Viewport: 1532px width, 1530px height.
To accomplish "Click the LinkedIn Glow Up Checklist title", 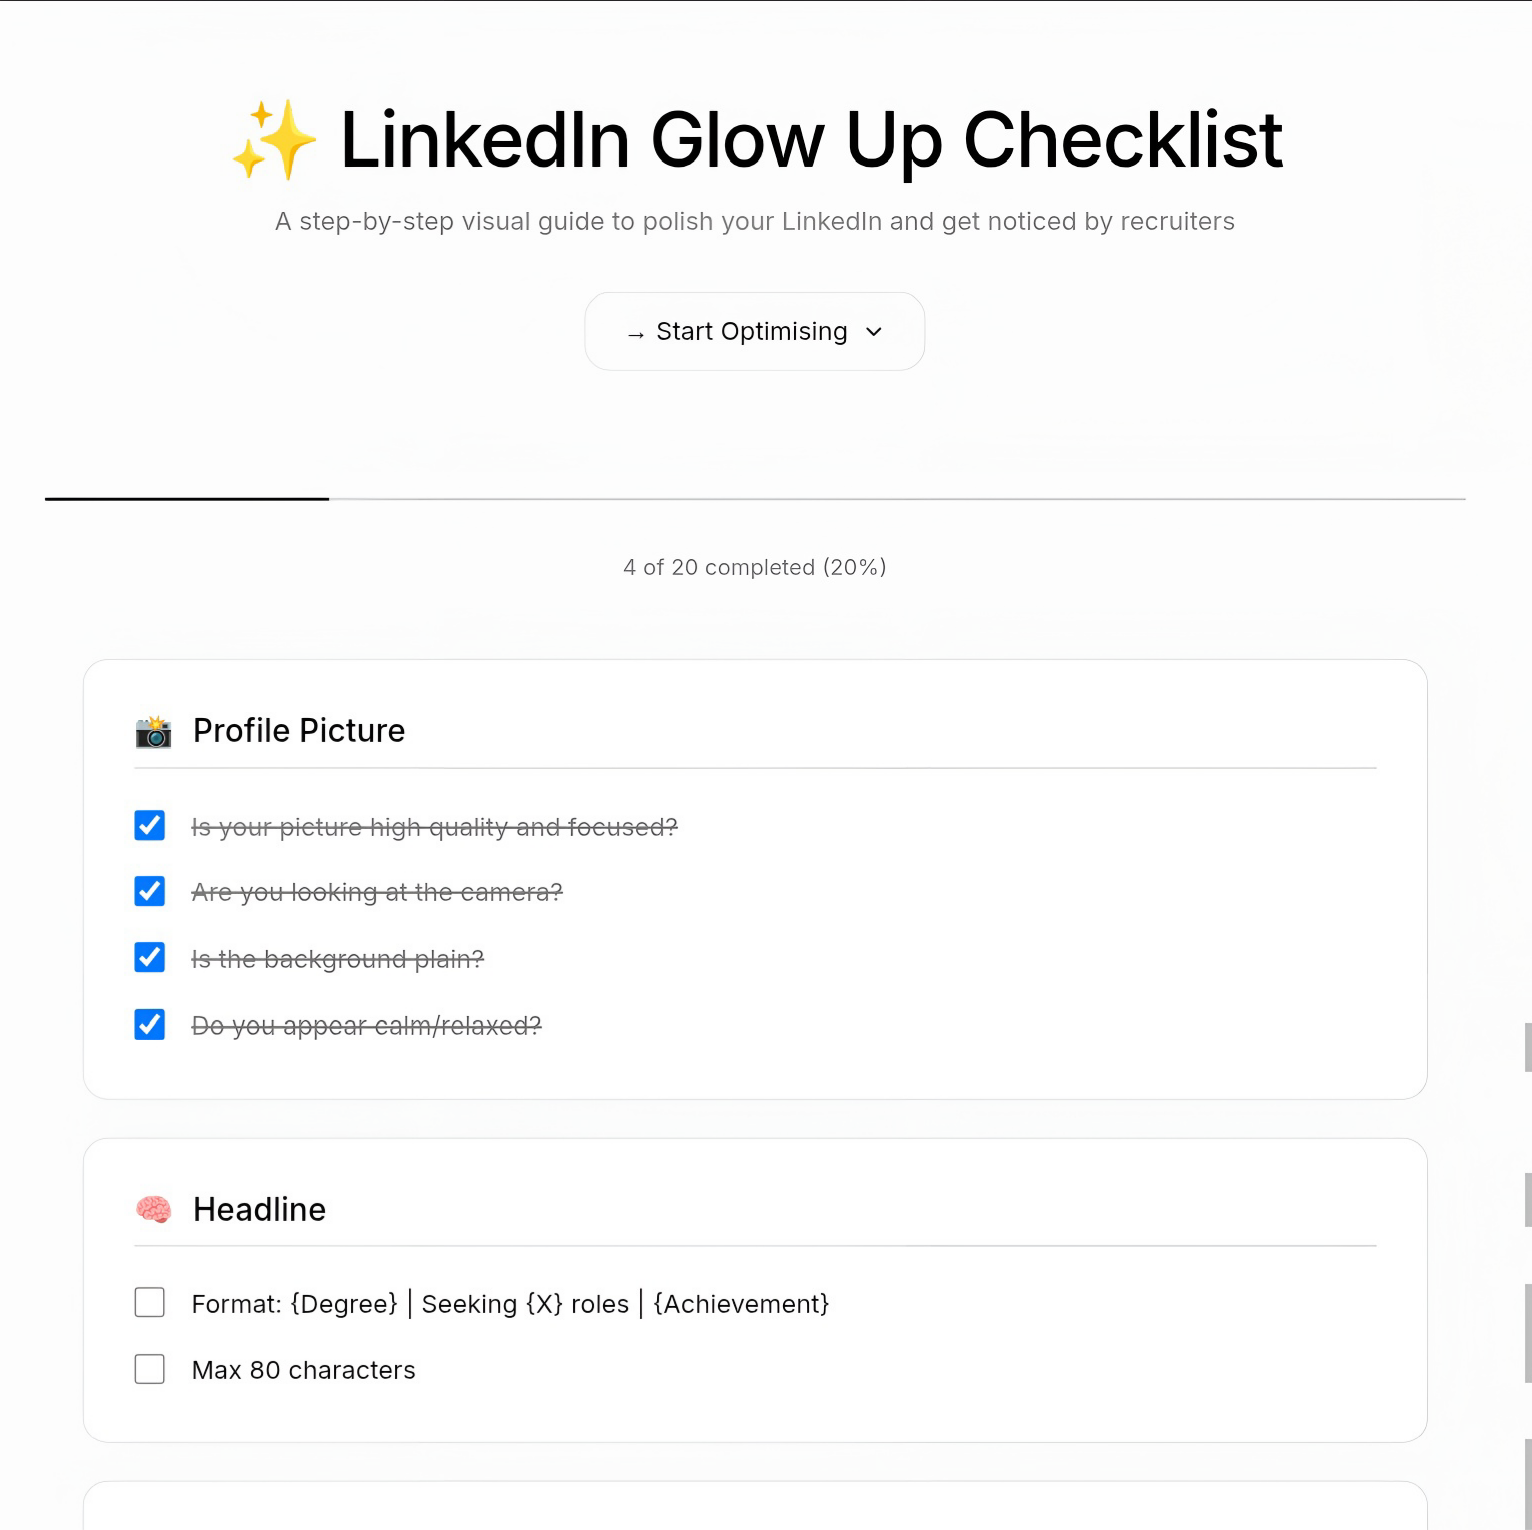I will point(810,140).
